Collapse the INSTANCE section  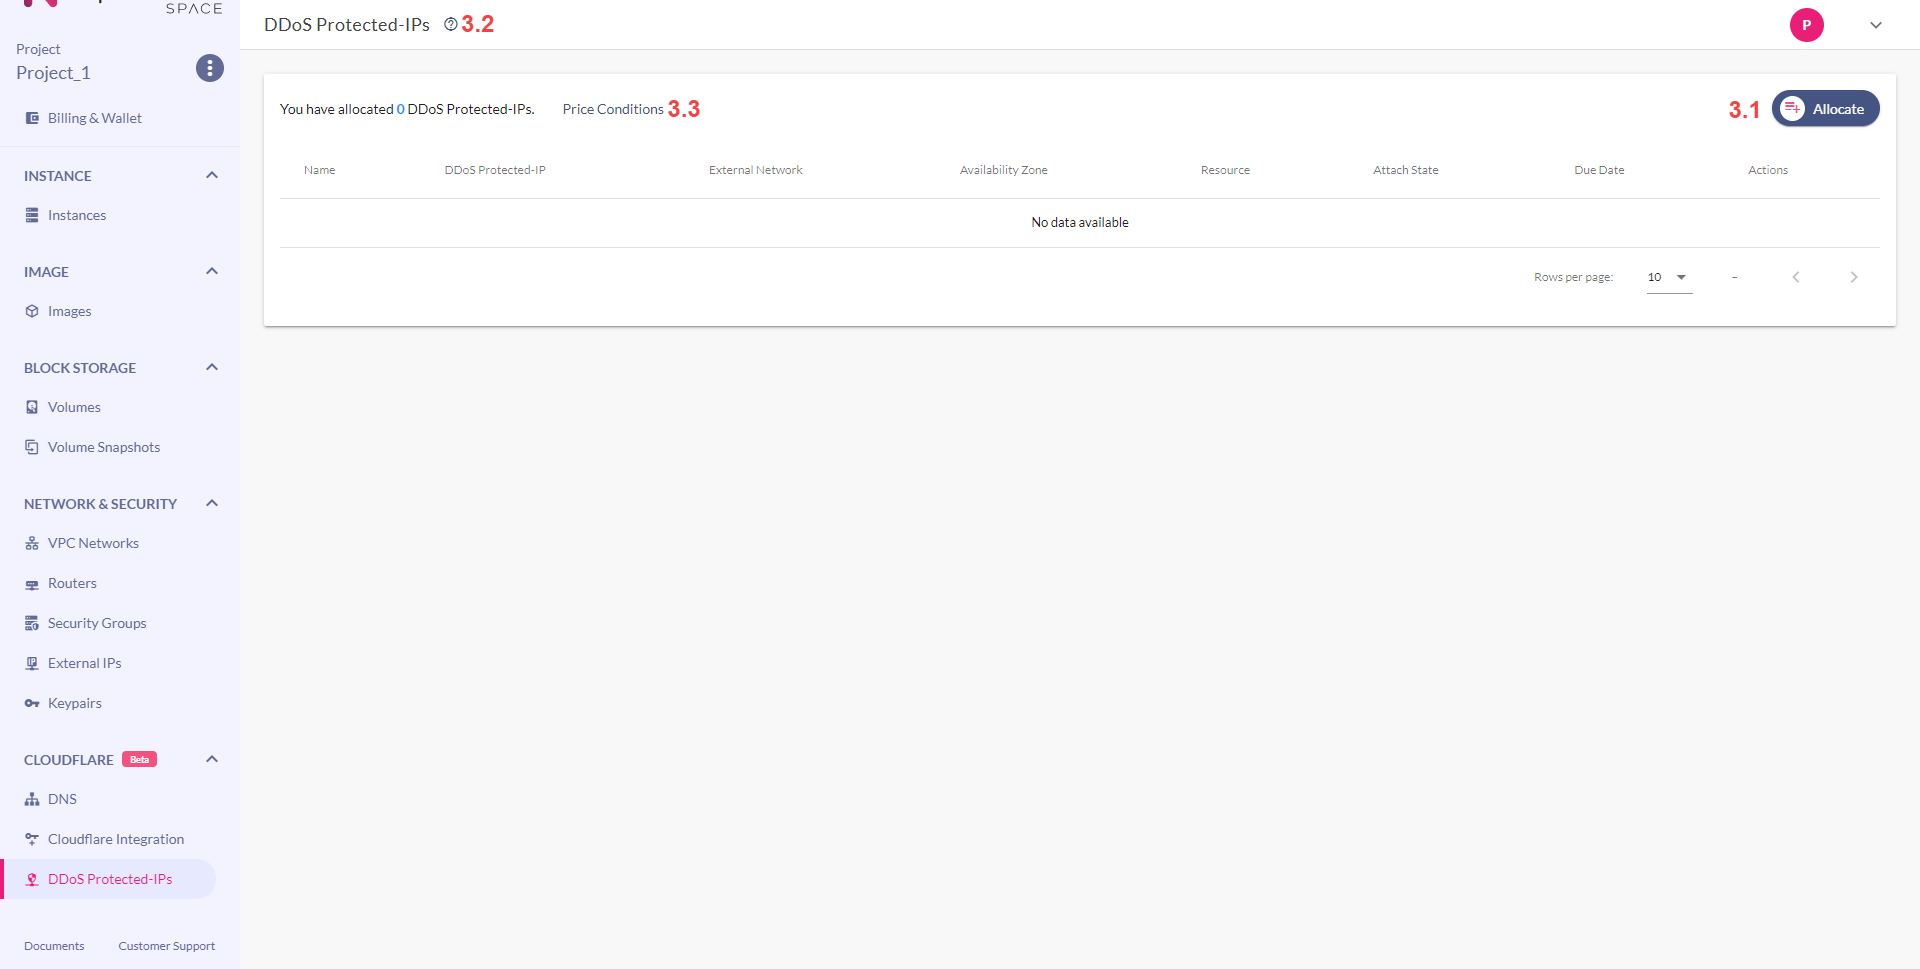[x=212, y=176]
